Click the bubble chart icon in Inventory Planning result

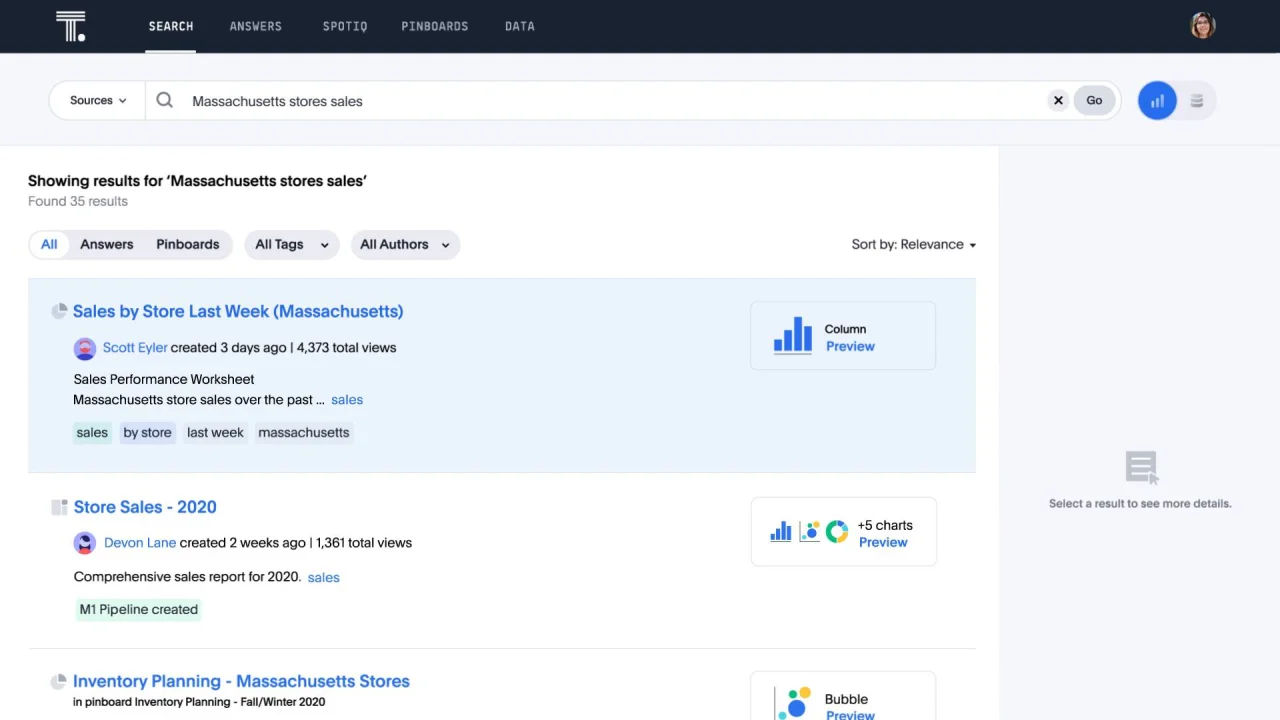(x=795, y=702)
